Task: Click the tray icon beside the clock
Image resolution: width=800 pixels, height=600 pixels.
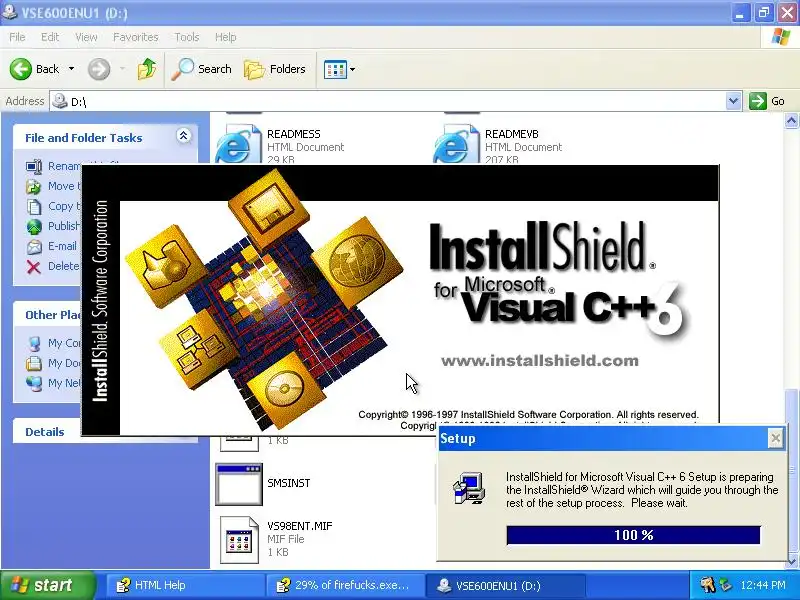Action: tap(725, 585)
